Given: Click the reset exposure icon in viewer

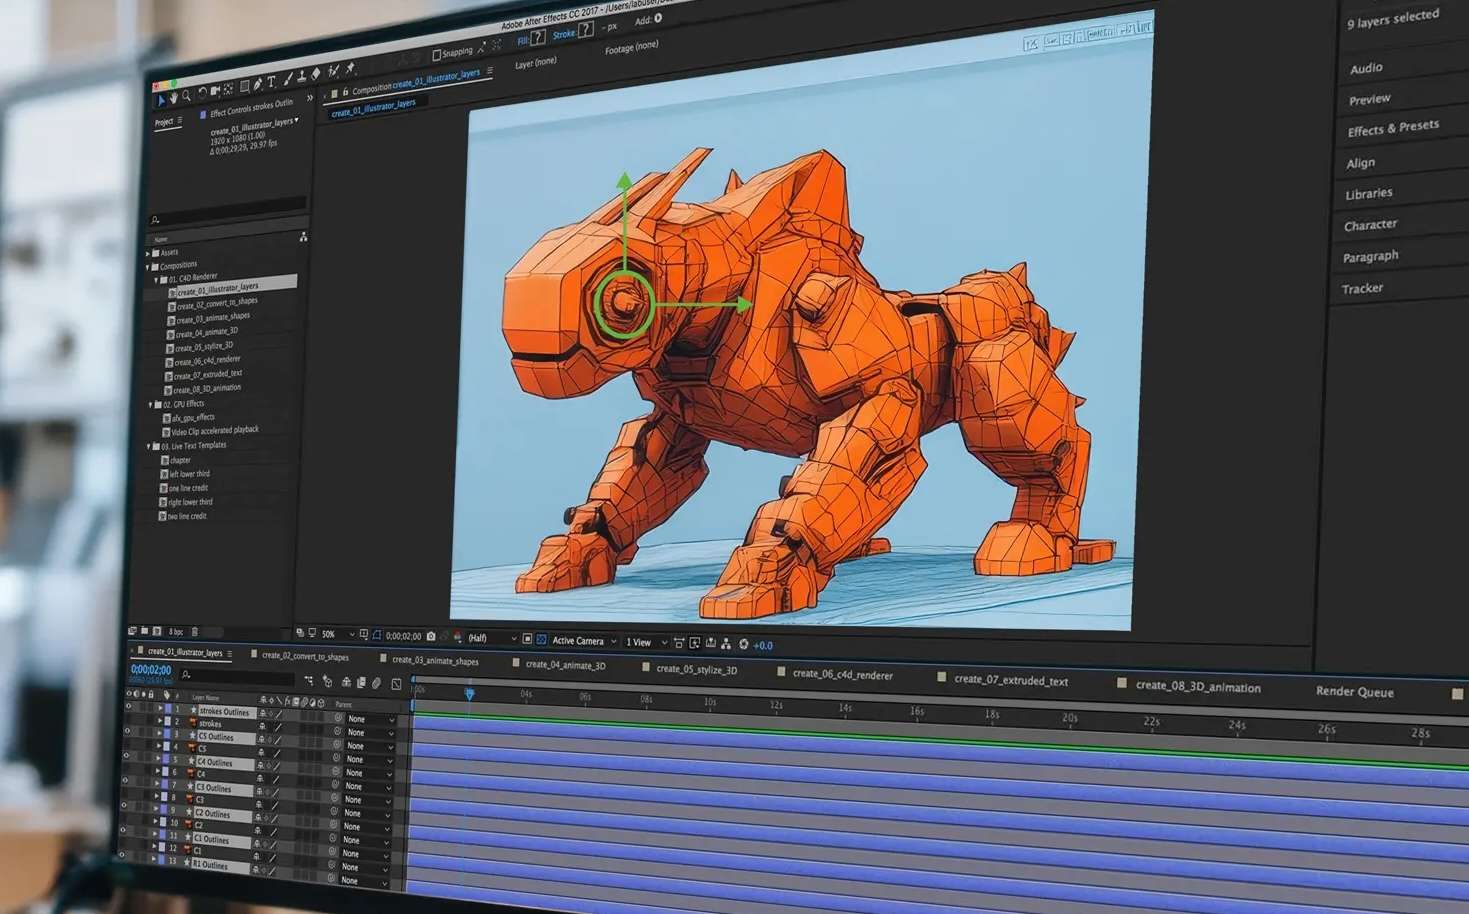Looking at the screenshot, I should click(x=743, y=644).
